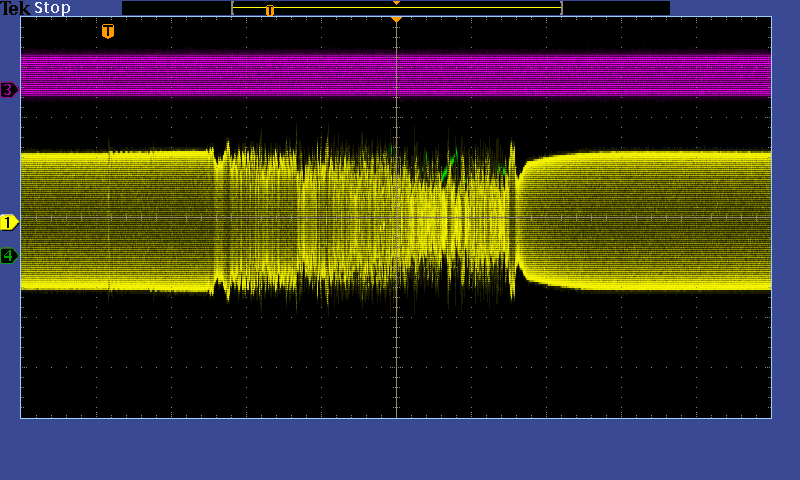Click black record bar segment left of bracket
This screenshot has width=800, height=480.
click(176, 8)
